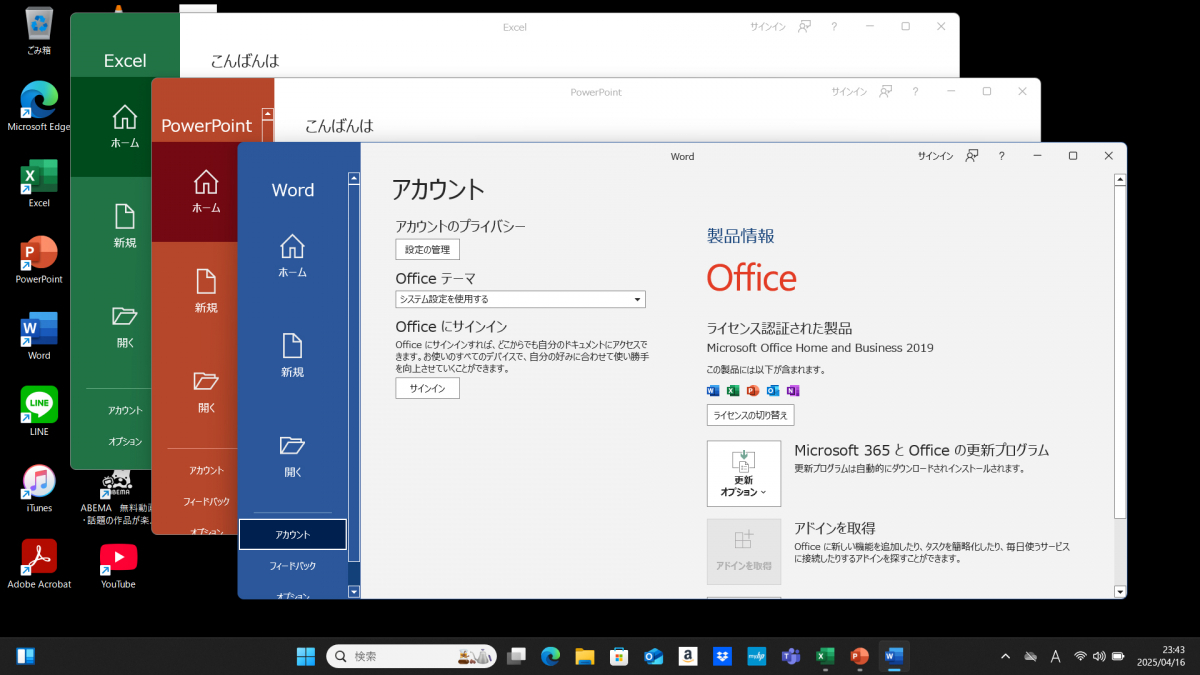Go to ホーム in the Excel sidebar
The height and width of the screenshot is (675, 1200).
(124, 127)
